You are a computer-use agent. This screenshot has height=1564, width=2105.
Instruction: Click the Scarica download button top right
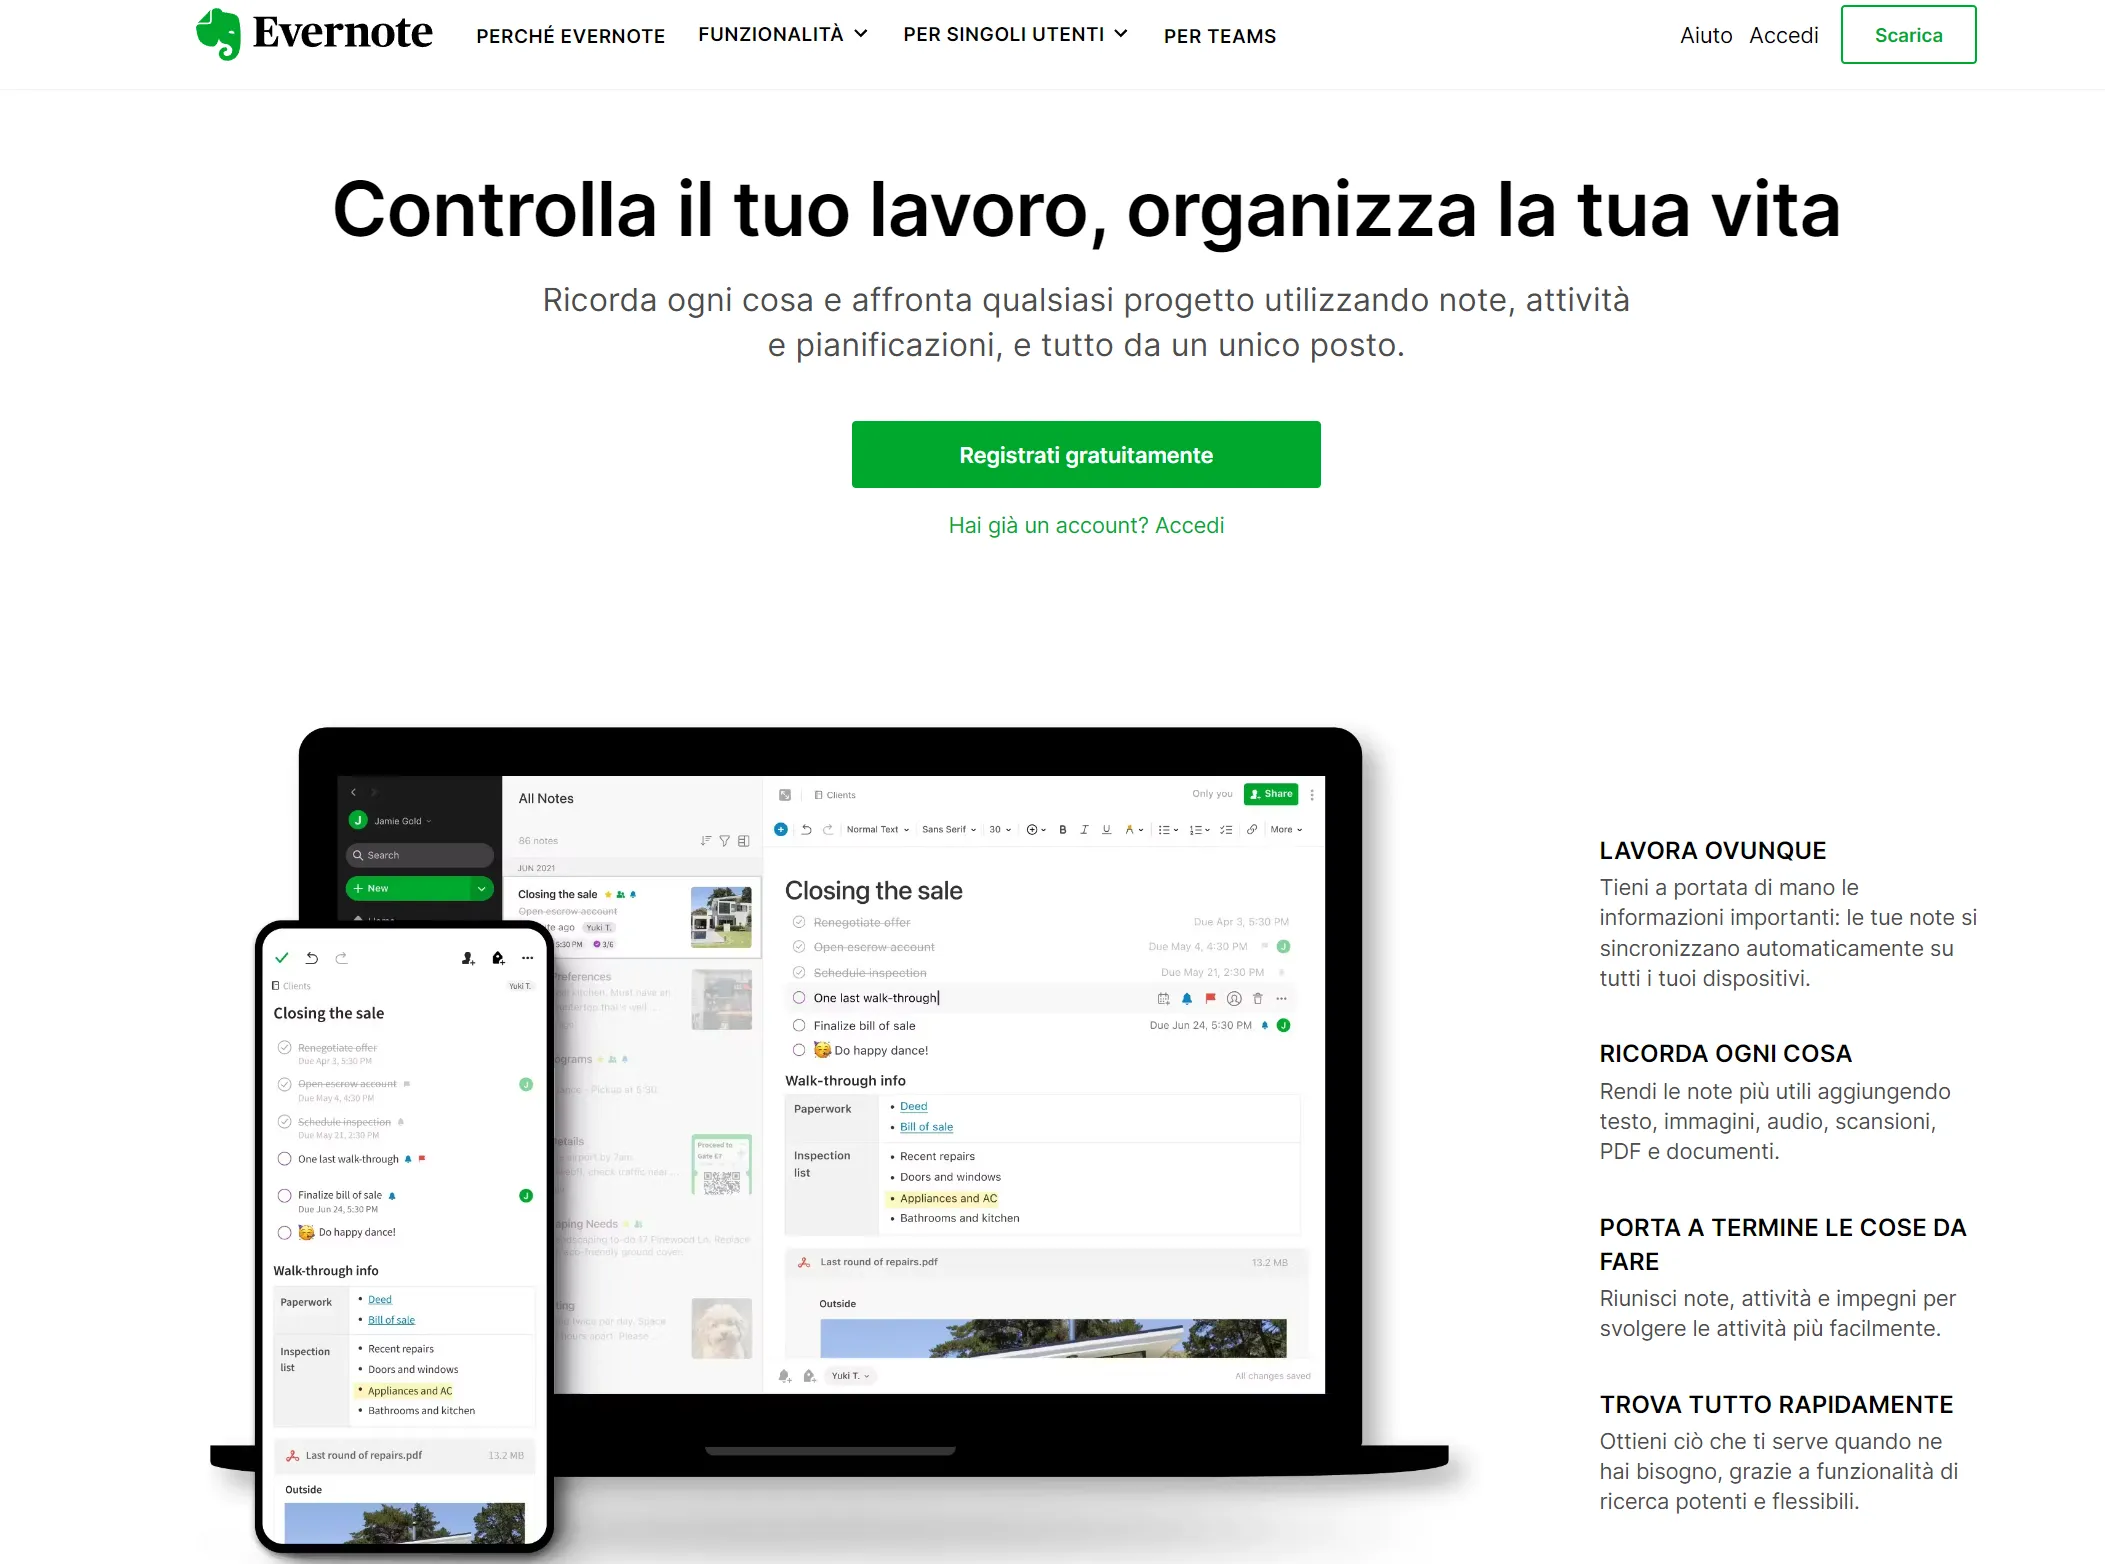1908,33
